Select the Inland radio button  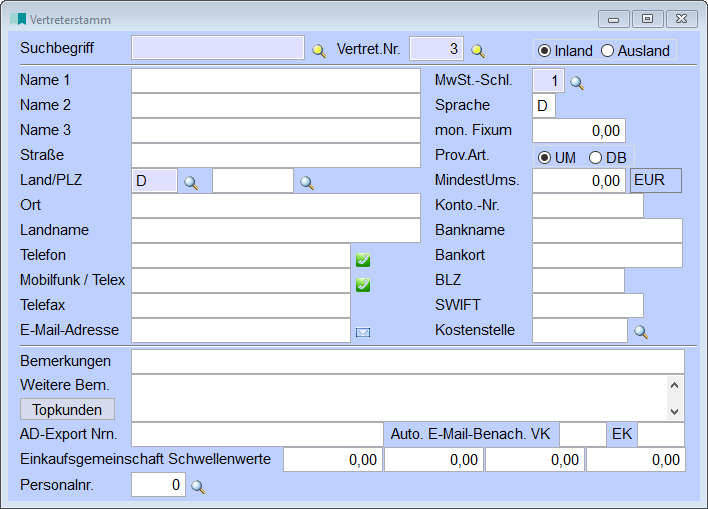coord(544,51)
